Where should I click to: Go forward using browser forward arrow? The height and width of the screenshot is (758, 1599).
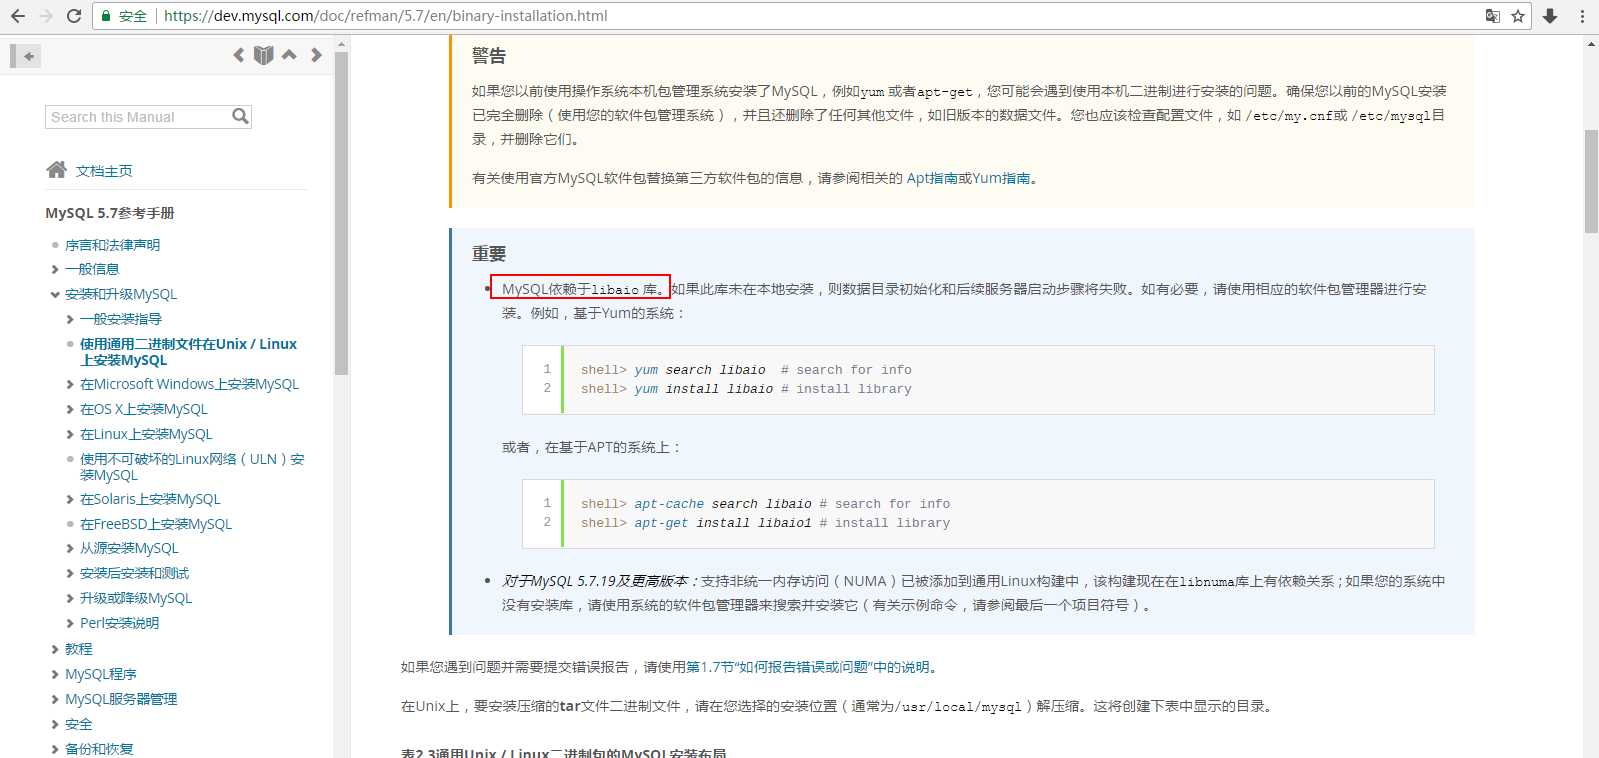[46, 16]
